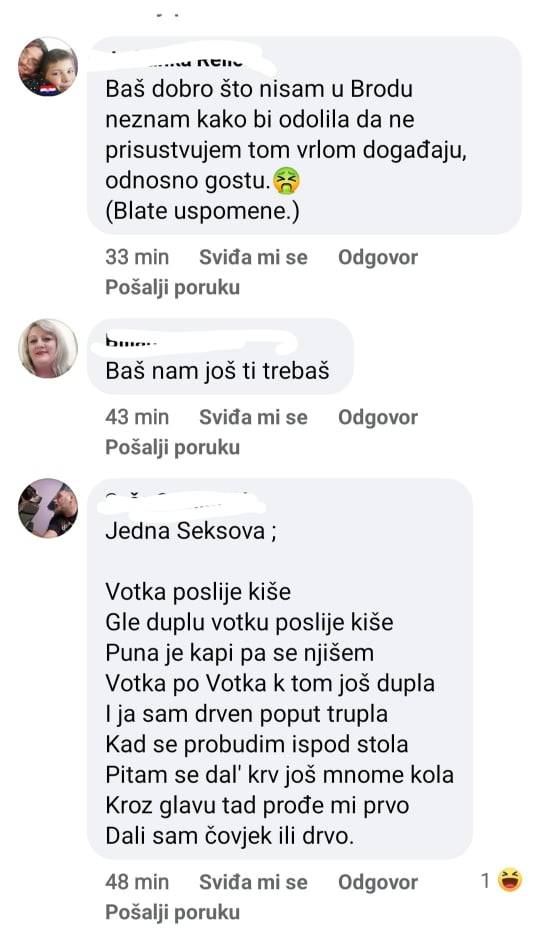Open the profile picture with Croatian flag

tap(48, 67)
